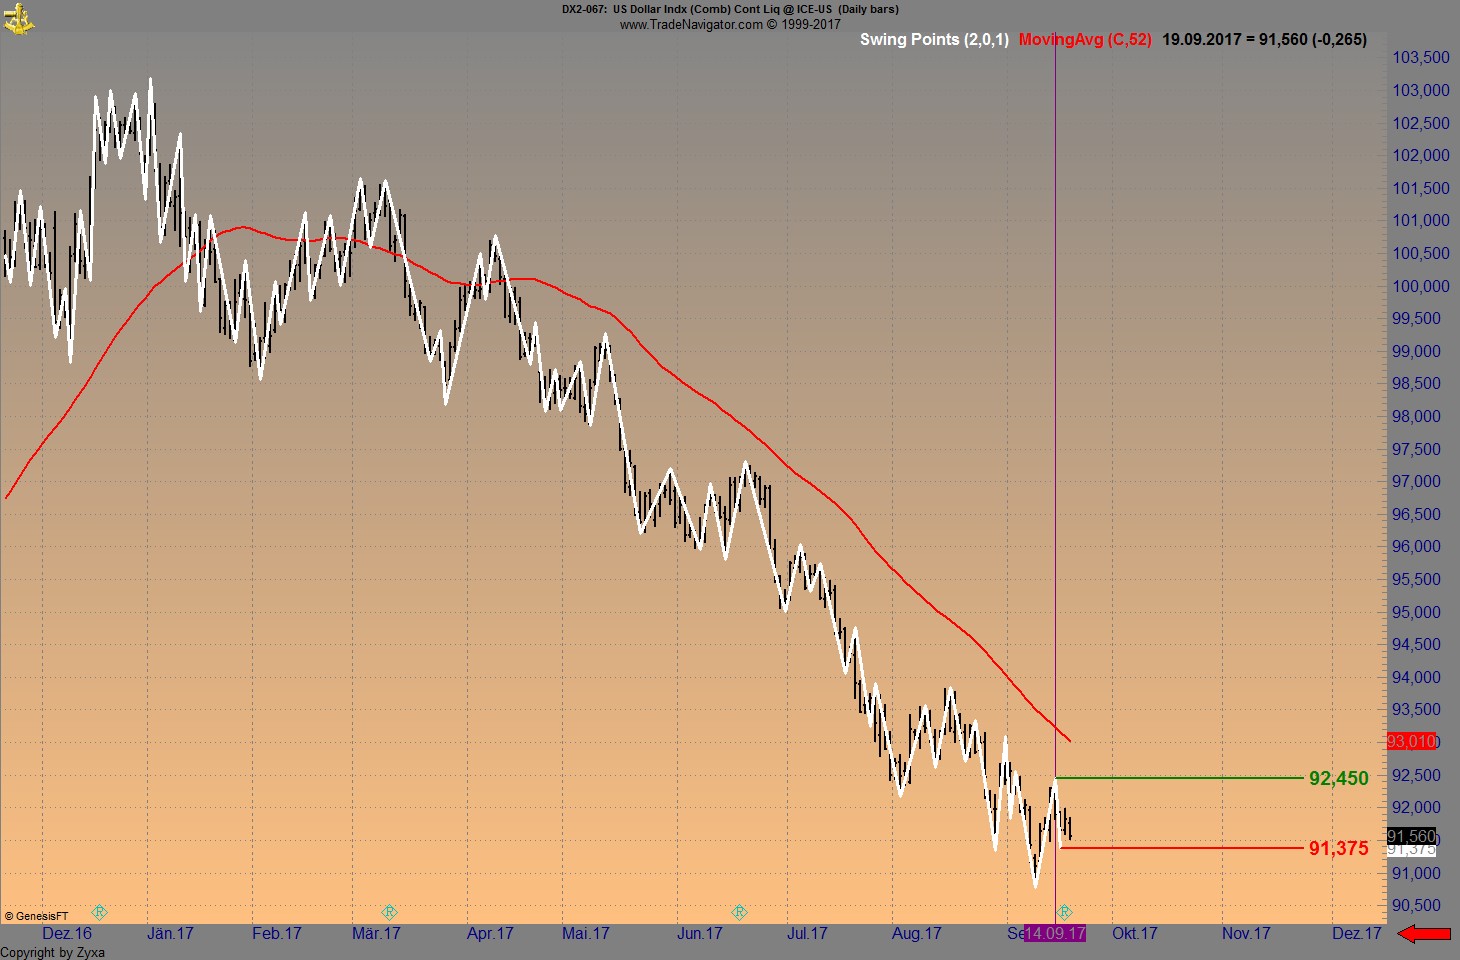This screenshot has height=960, width=1460.
Task: Click the 102,000 price axis value
Action: [x=1421, y=155]
